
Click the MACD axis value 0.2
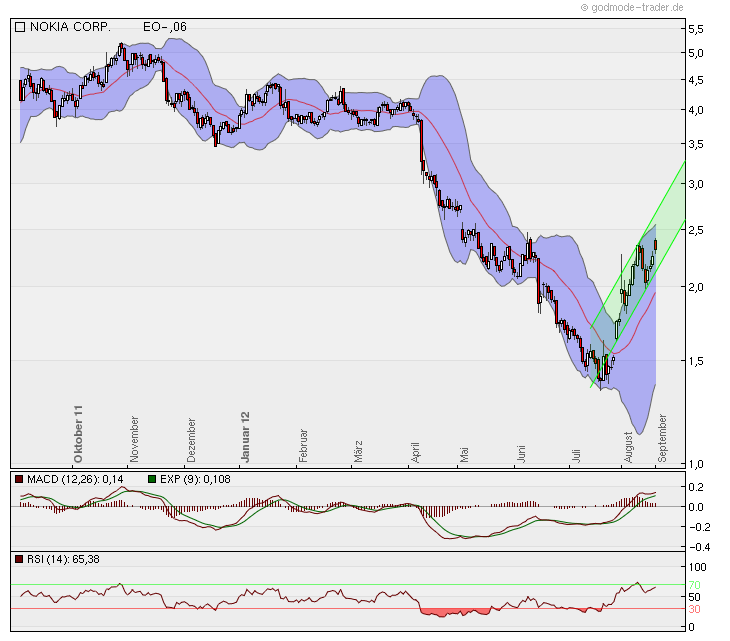click(x=696, y=487)
